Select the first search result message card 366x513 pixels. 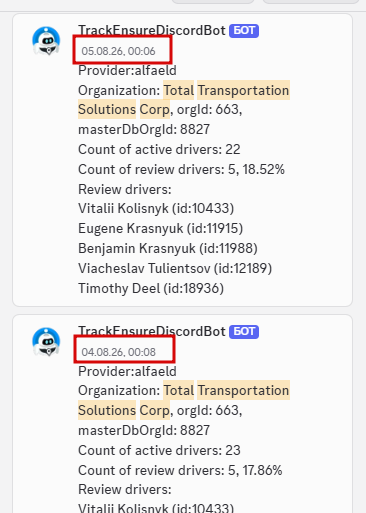(182, 160)
